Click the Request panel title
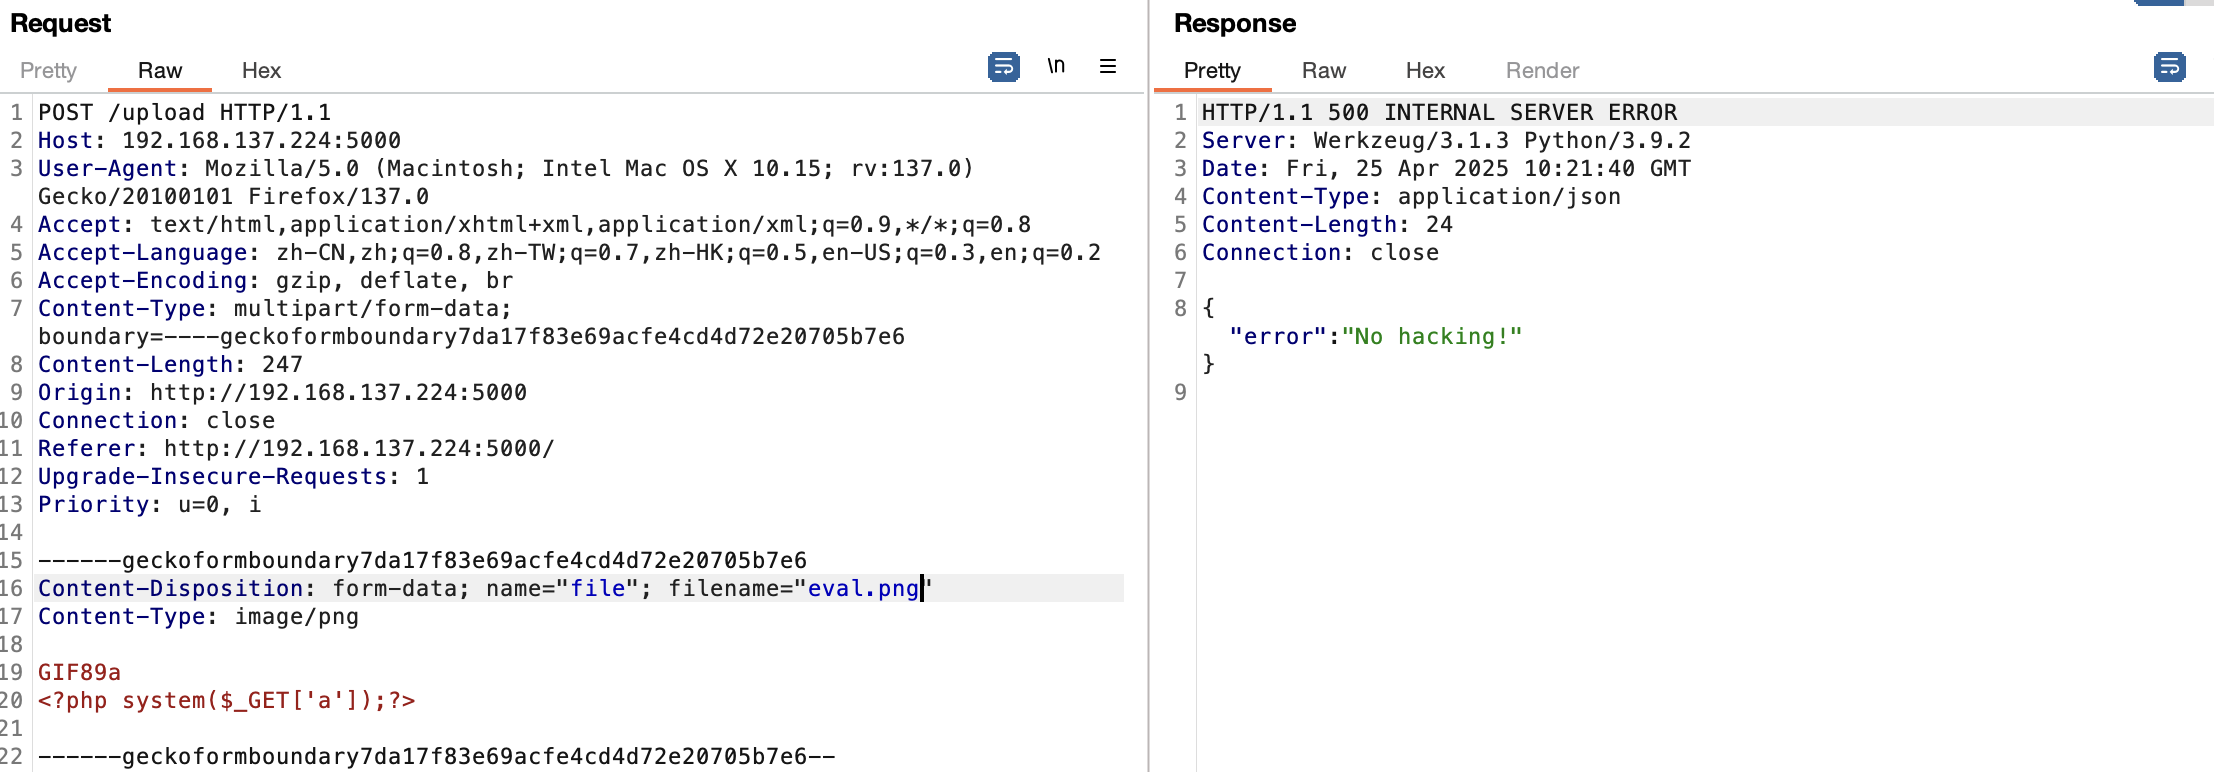 [x=61, y=23]
